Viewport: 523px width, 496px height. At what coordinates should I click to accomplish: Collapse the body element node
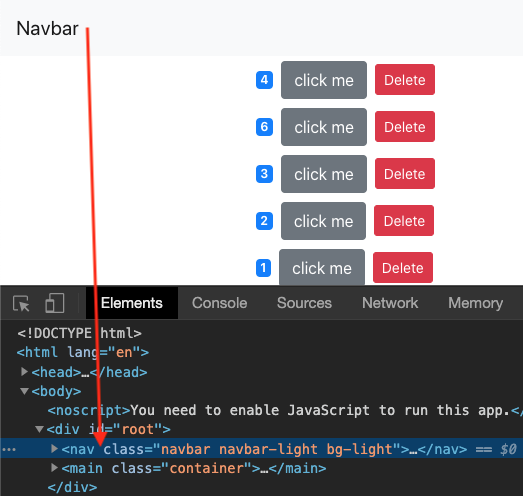pos(24,391)
